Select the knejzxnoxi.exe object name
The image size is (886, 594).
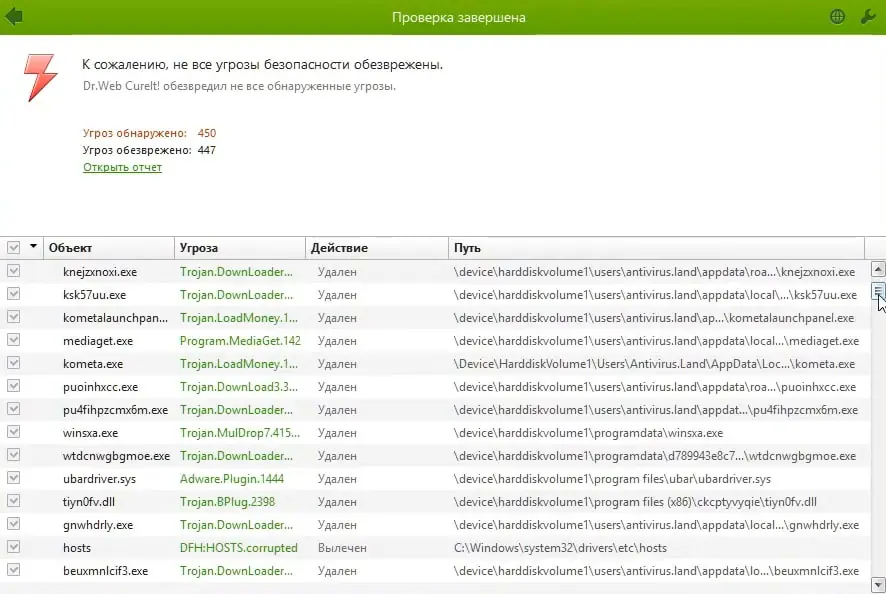tap(100, 272)
